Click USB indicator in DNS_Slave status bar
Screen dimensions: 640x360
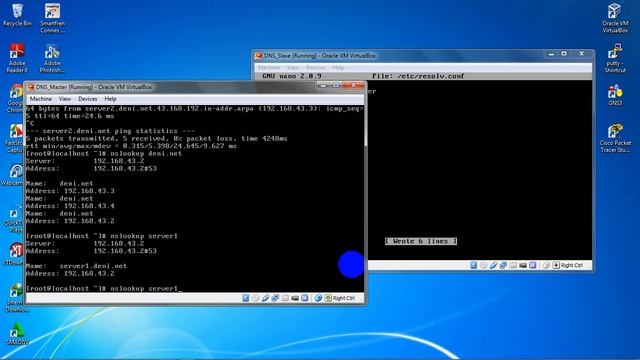[x=493, y=265]
